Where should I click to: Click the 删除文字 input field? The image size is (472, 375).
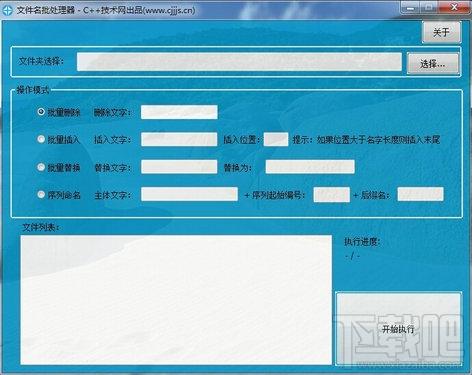(179, 112)
